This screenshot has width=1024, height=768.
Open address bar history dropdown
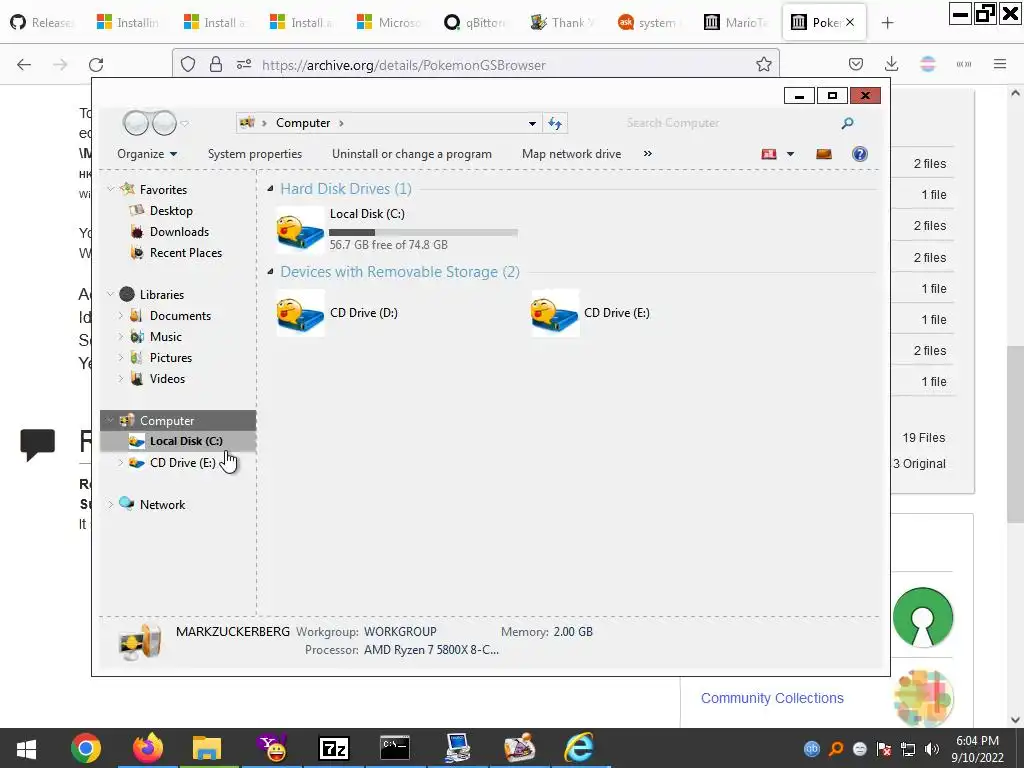click(532, 123)
